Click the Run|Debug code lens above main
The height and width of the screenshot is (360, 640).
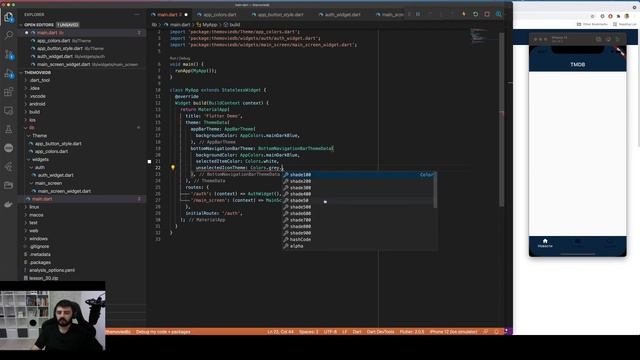[x=180, y=58]
